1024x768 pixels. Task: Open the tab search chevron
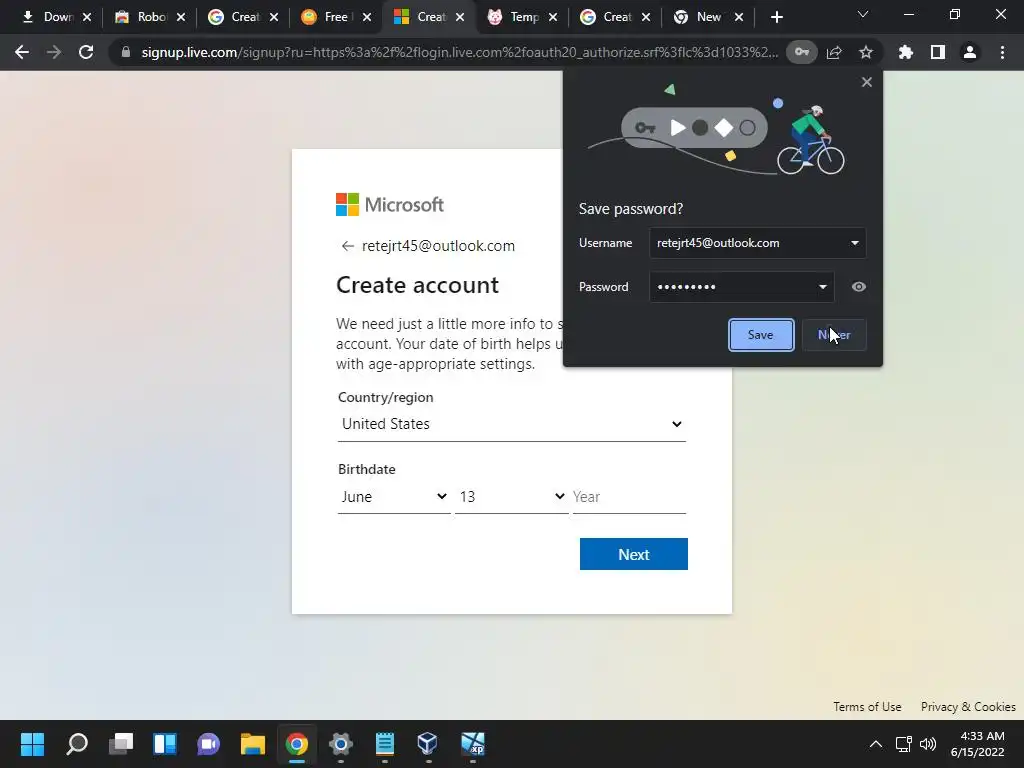pyautogui.click(x=863, y=14)
